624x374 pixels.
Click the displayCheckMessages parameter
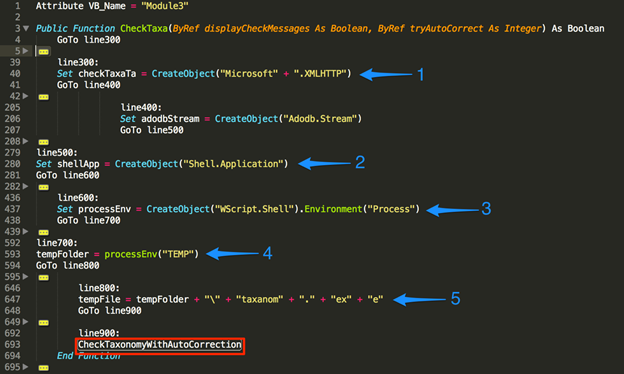pos(257,28)
